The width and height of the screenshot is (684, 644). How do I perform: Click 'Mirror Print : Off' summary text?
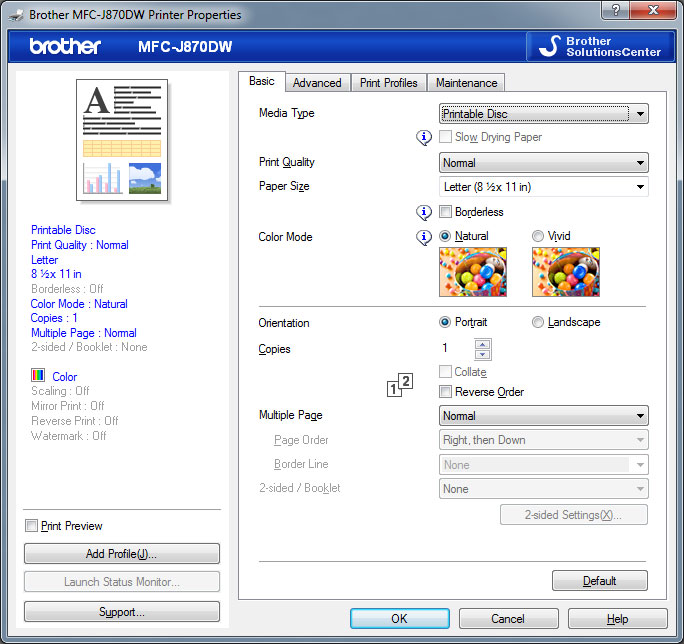click(x=68, y=406)
